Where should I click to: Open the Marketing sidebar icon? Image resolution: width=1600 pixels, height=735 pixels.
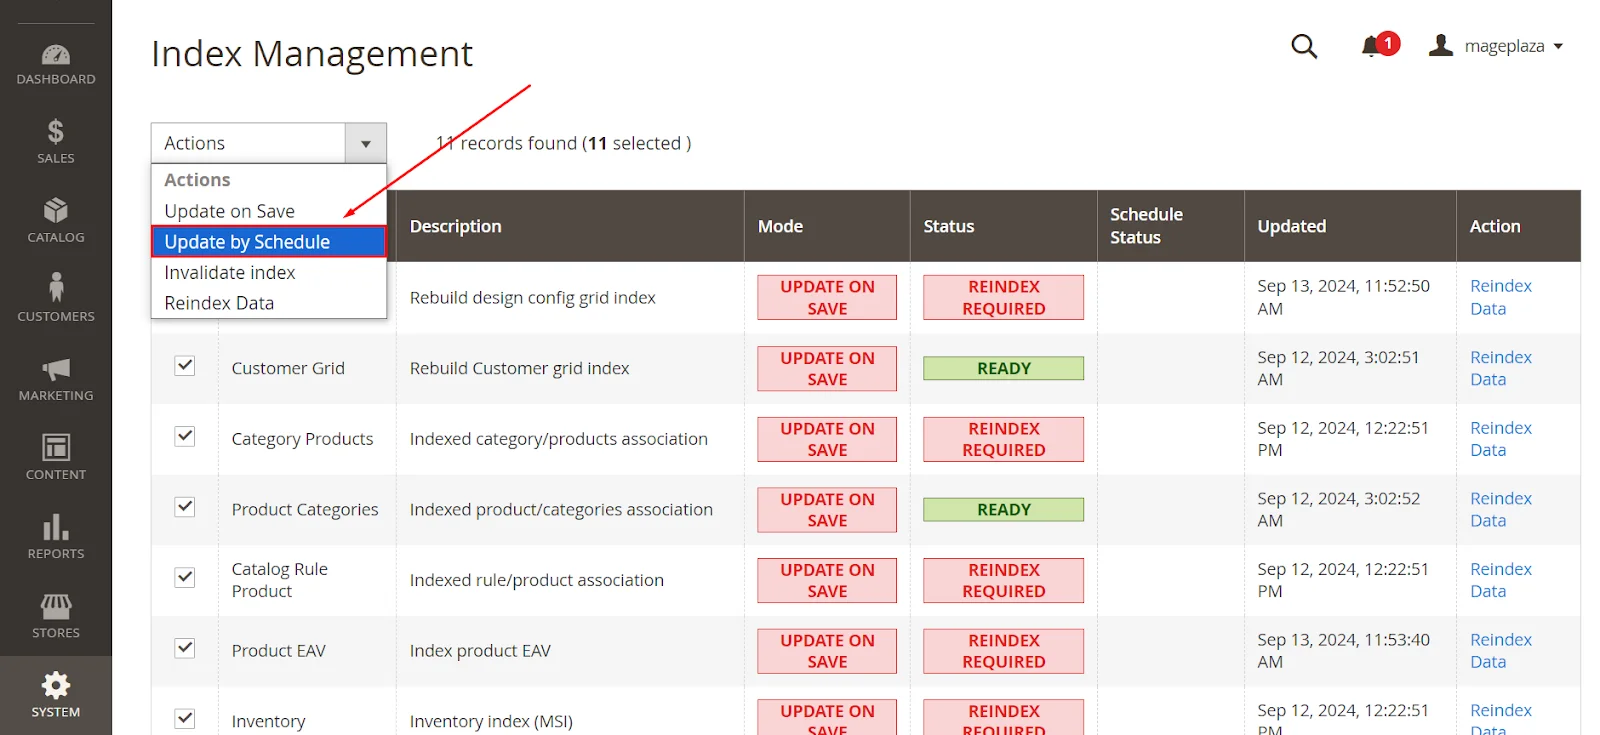56,379
